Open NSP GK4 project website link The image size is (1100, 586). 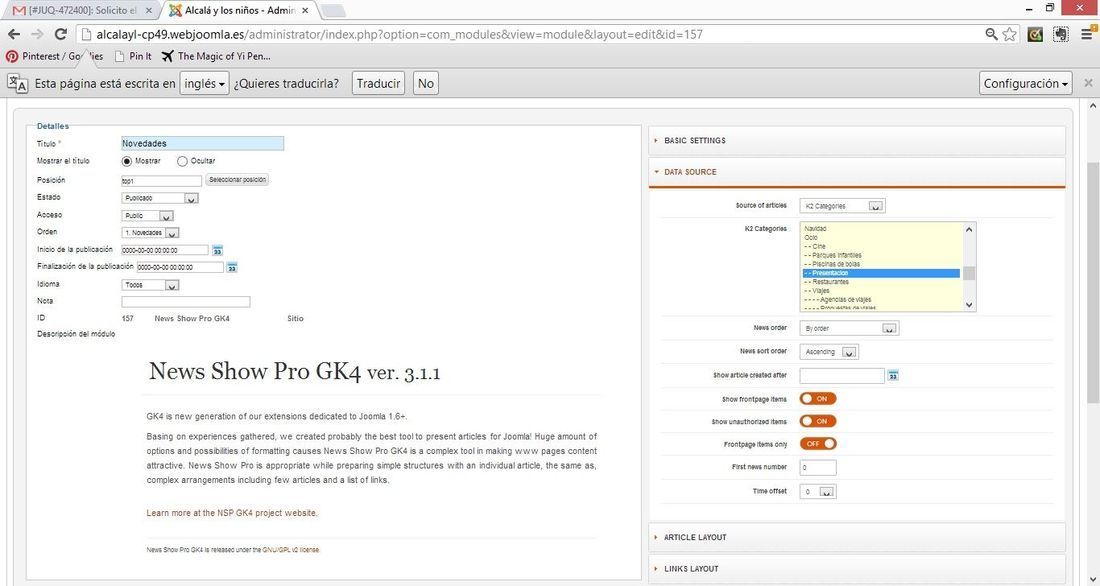tap(232, 513)
